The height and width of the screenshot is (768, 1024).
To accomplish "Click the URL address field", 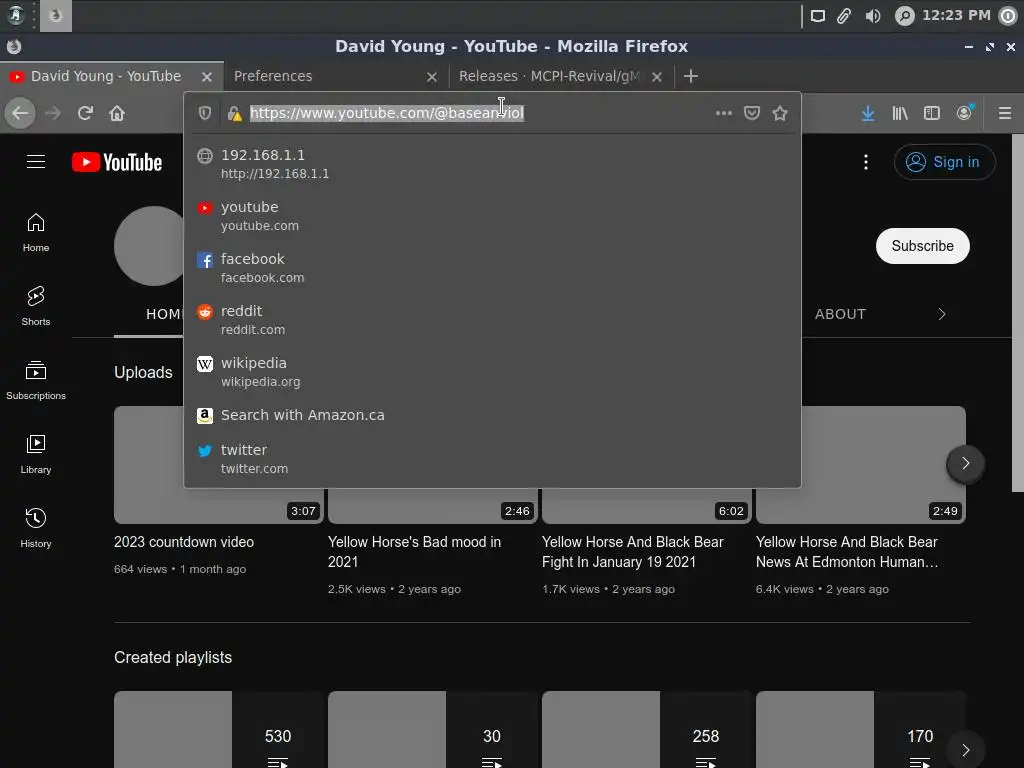I will pyautogui.click(x=479, y=113).
